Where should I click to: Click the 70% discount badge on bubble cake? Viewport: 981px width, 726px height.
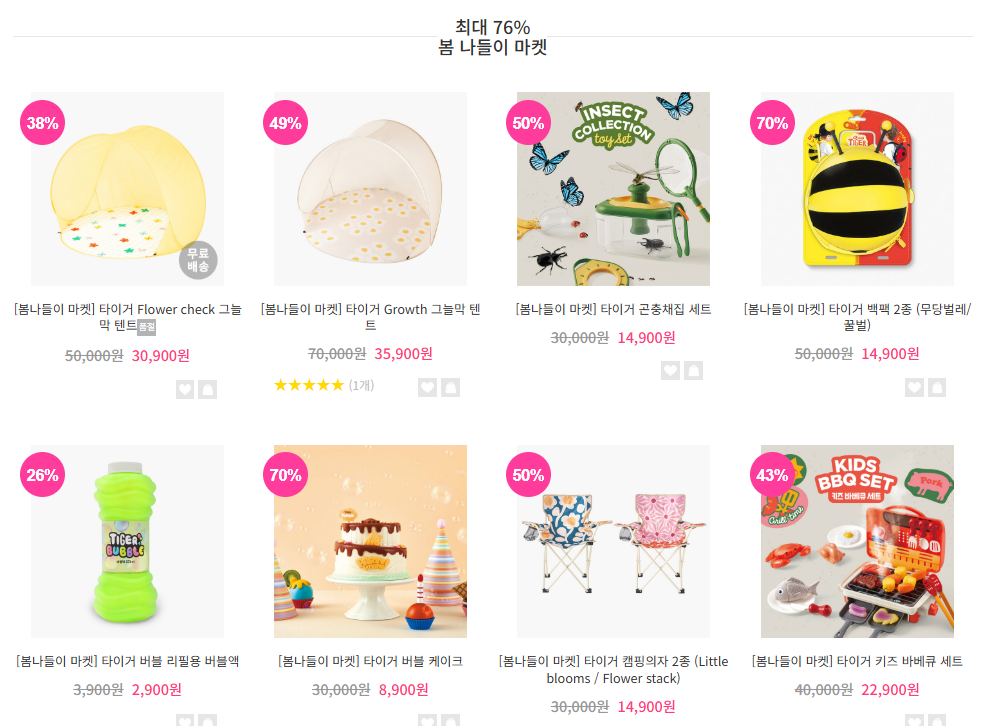(x=285, y=475)
